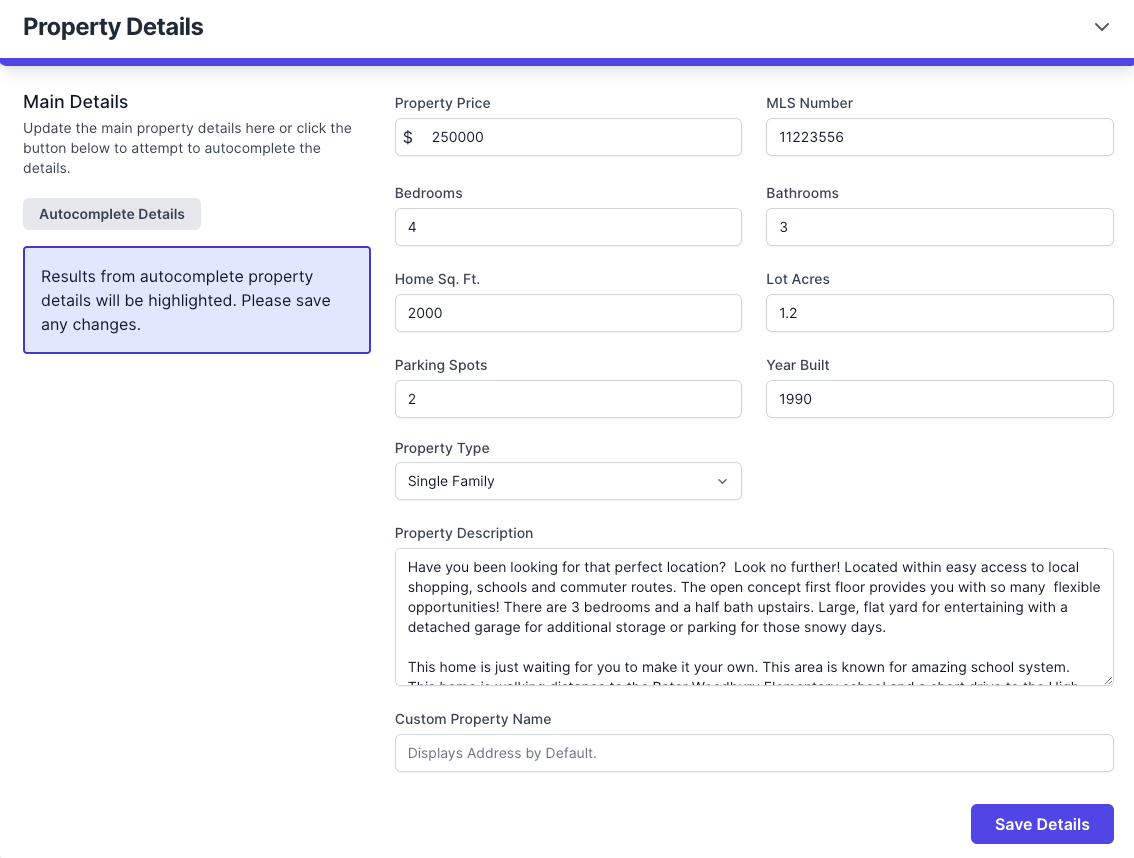The height and width of the screenshot is (858, 1134).
Task: Select the Bathrooms input field
Action: tap(939, 227)
